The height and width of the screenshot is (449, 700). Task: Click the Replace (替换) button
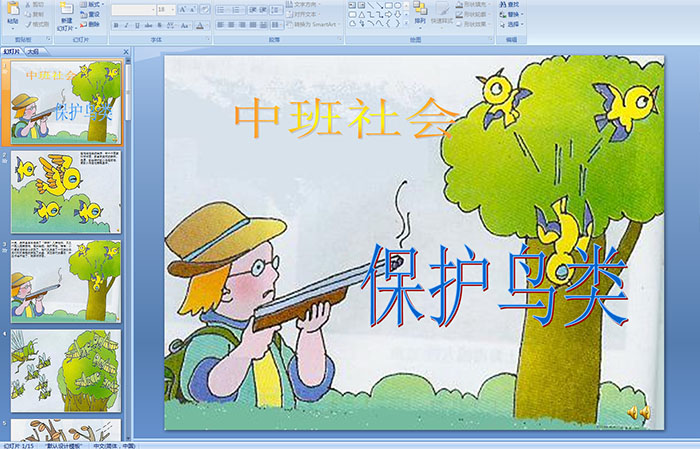pos(512,15)
